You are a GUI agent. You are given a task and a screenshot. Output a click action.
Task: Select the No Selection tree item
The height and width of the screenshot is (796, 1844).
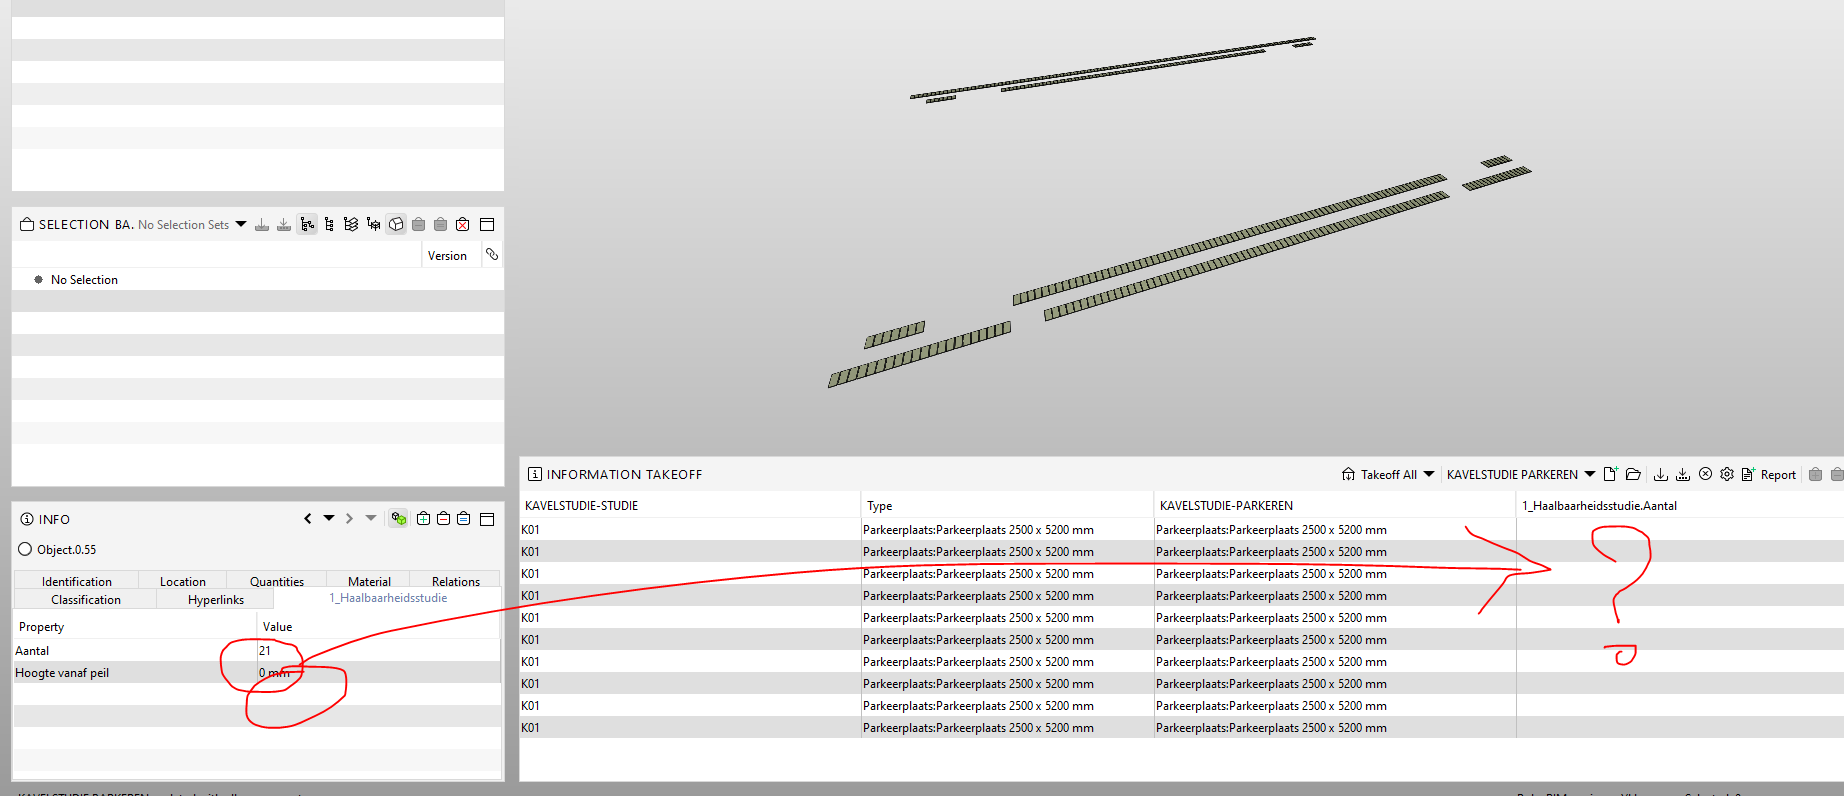[x=84, y=280]
